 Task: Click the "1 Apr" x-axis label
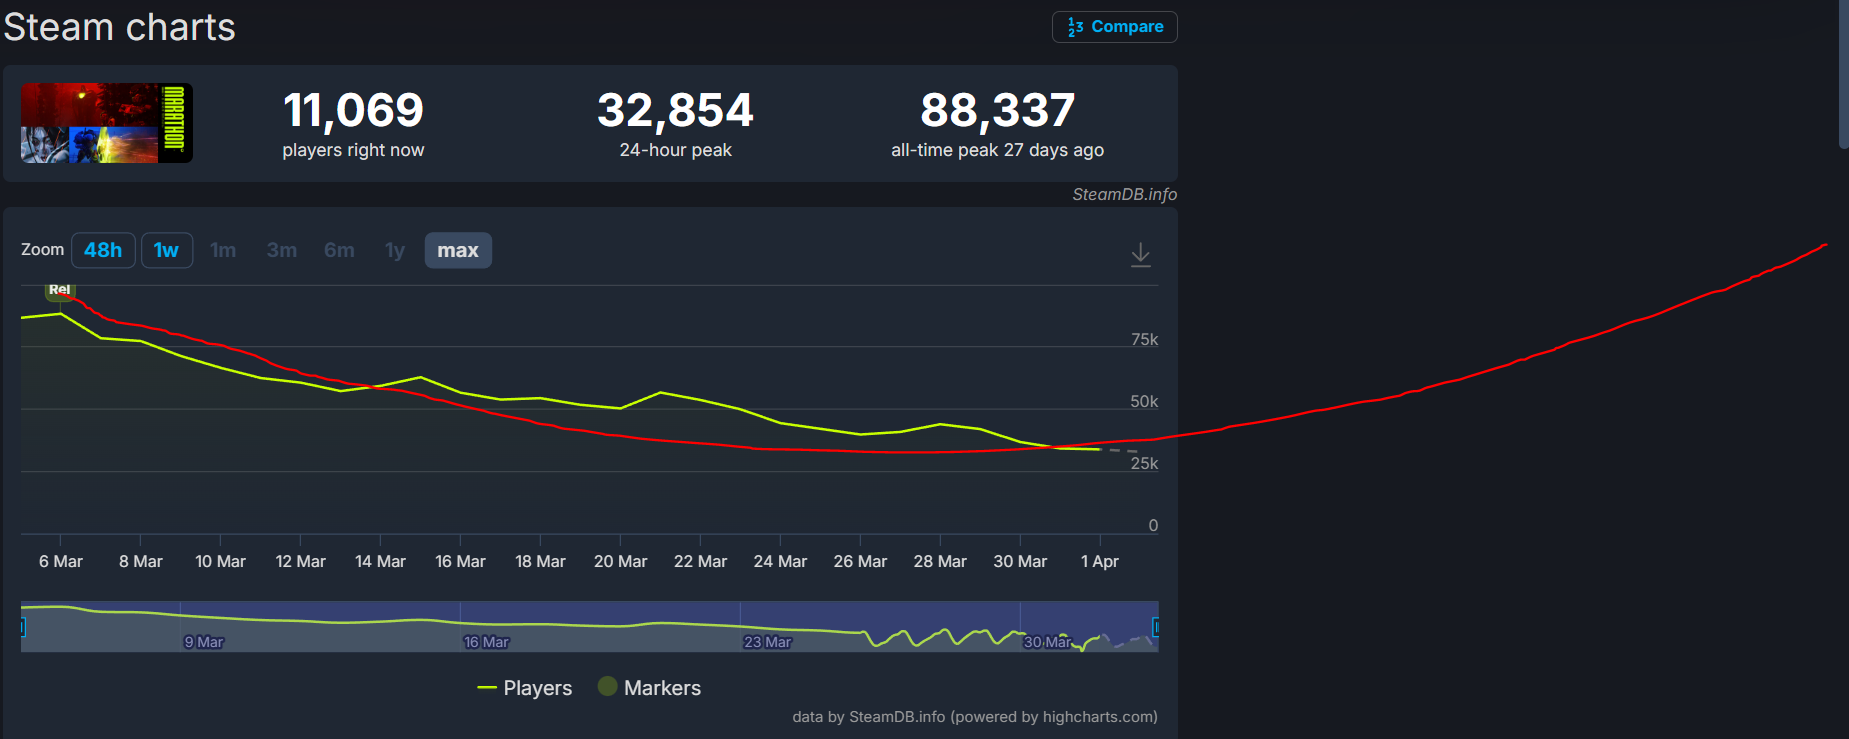click(1100, 562)
